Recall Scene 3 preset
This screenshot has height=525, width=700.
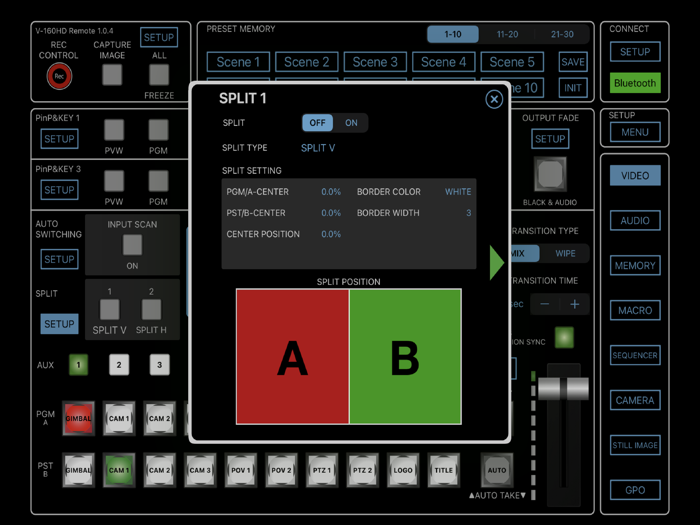[x=375, y=62]
